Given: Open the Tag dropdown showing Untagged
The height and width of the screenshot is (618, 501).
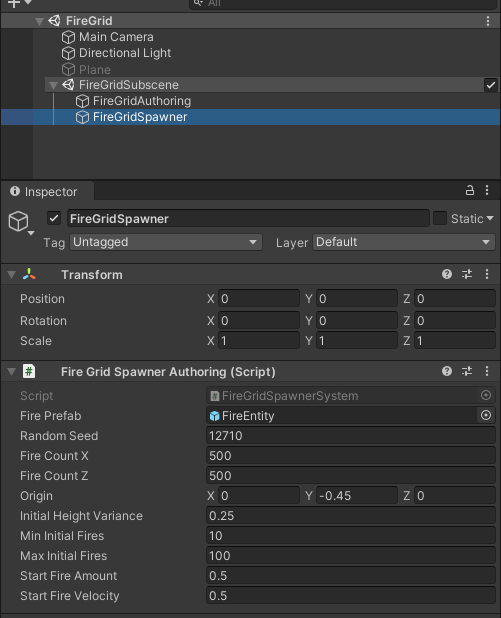Looking at the screenshot, I should pyautogui.click(x=166, y=242).
